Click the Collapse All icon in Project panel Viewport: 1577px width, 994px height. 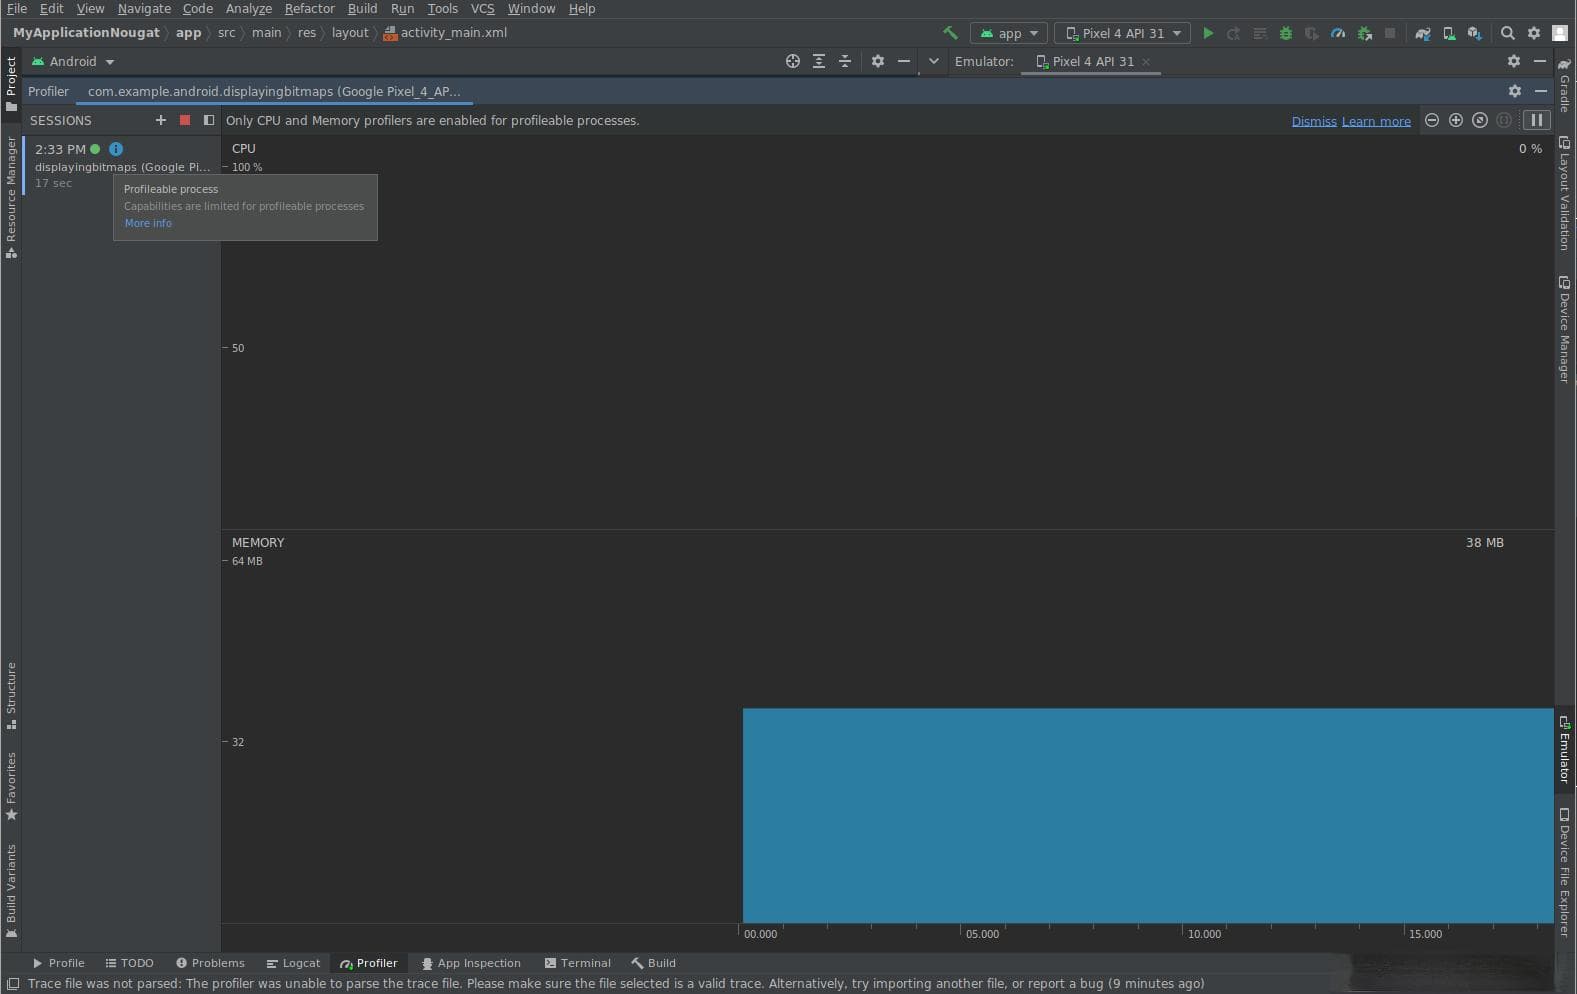(x=845, y=61)
